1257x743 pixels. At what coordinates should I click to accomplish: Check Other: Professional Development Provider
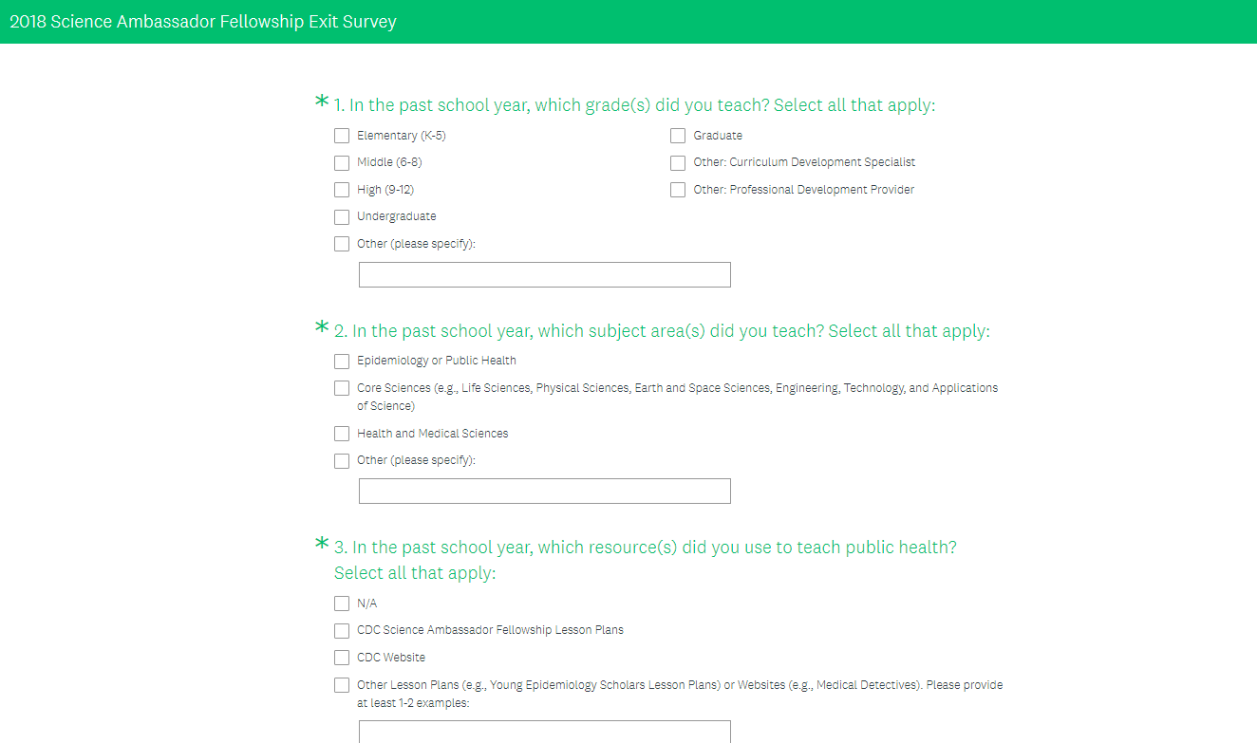(x=678, y=190)
